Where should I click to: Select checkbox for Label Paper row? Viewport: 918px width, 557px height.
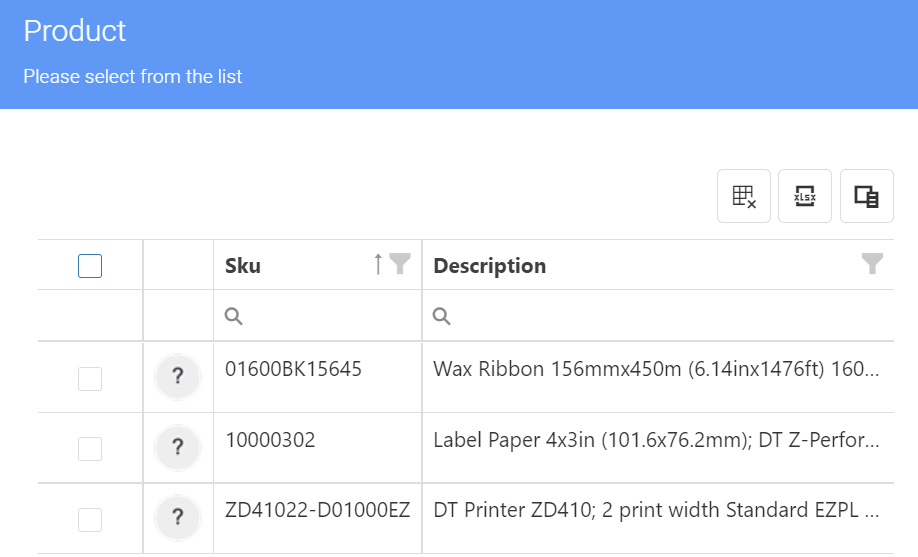tap(90, 449)
